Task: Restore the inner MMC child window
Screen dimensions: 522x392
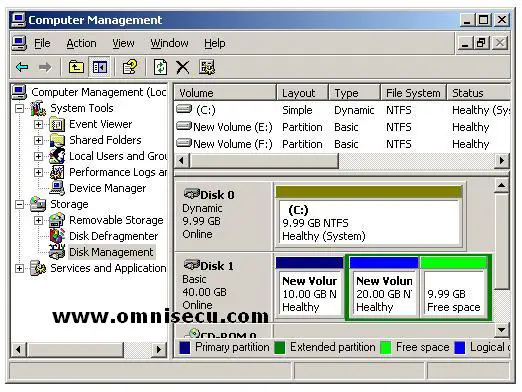Action: click(x=481, y=43)
